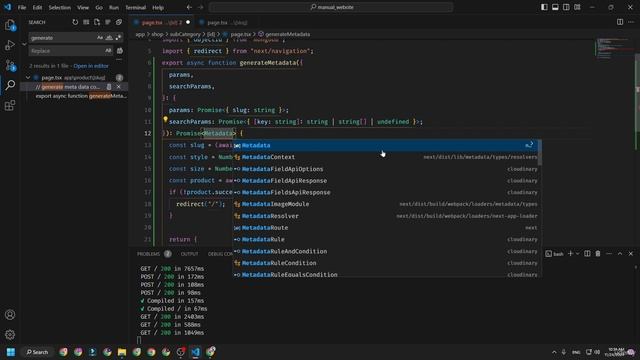Toggle the primary side bar layout icon
640x360 pixels.
click(x=544, y=7)
